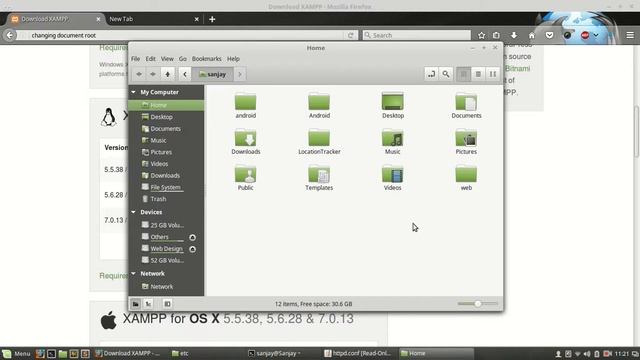Open the Templates folder
Viewport: 640px width, 360px height.
(x=319, y=178)
